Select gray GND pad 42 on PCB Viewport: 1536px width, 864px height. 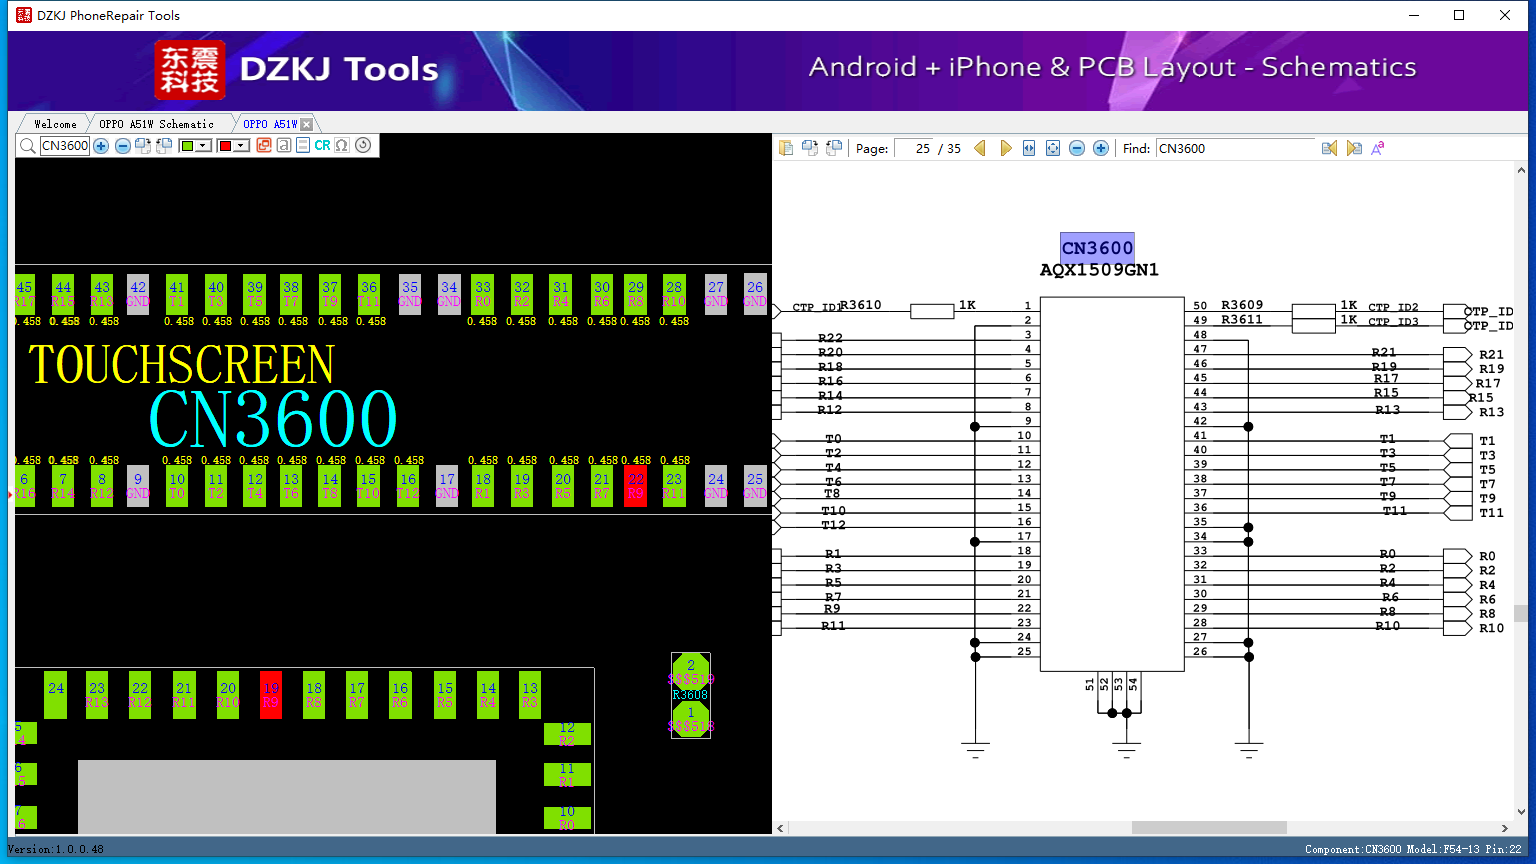click(138, 294)
